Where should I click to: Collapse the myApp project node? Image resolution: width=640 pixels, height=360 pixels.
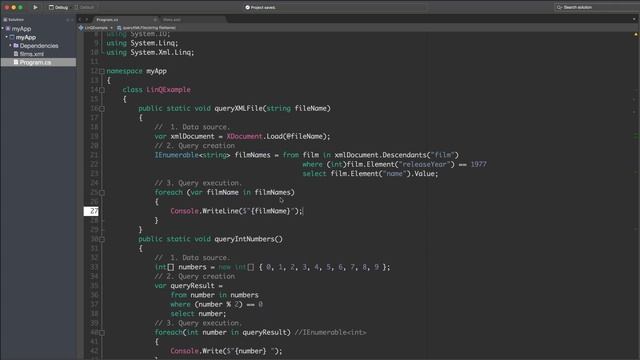pos(7,37)
